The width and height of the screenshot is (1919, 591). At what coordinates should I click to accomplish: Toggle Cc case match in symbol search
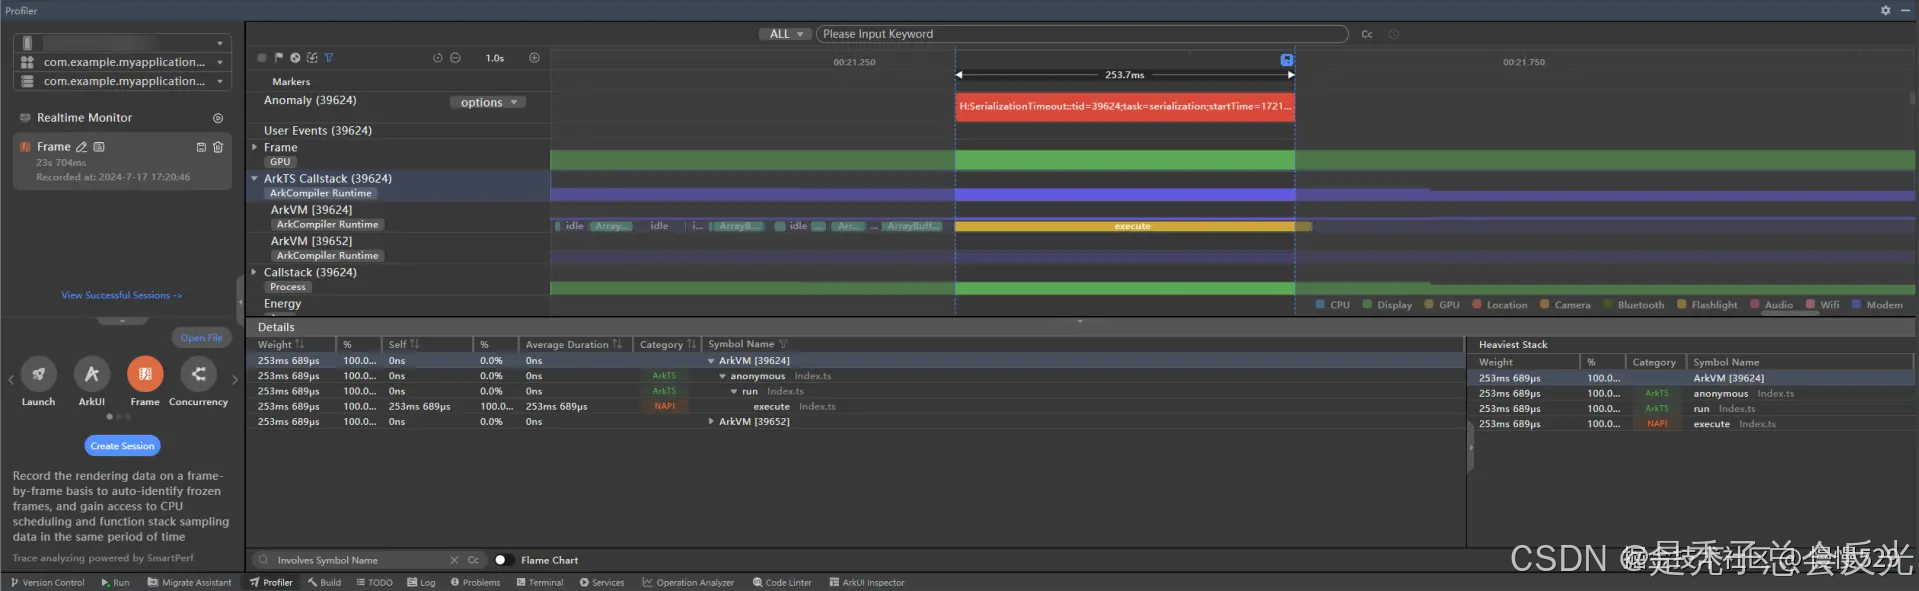pos(474,560)
